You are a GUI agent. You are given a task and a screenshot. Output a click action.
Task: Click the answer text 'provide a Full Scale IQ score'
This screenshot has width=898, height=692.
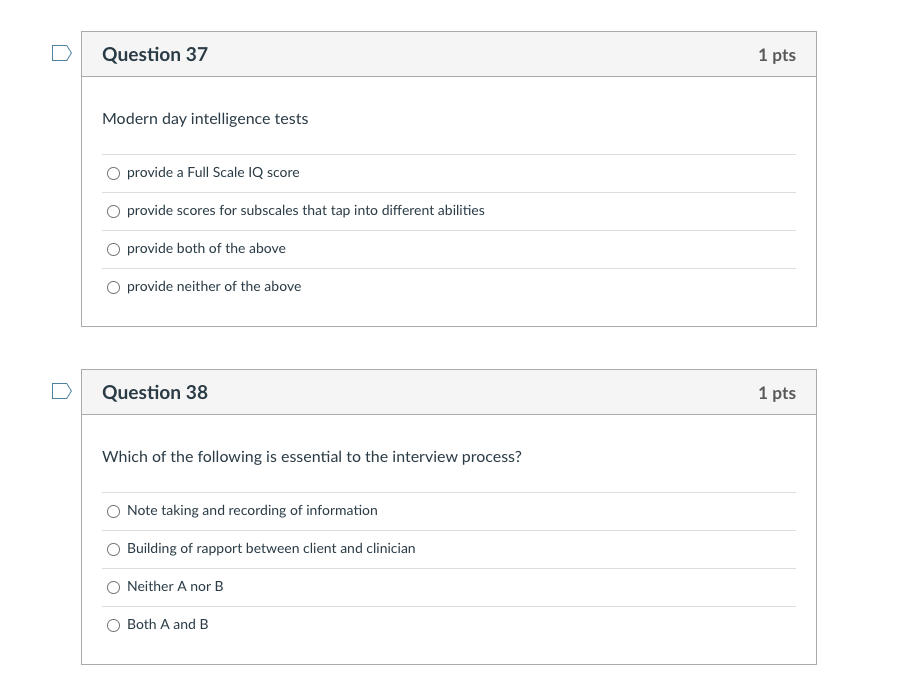(x=213, y=172)
